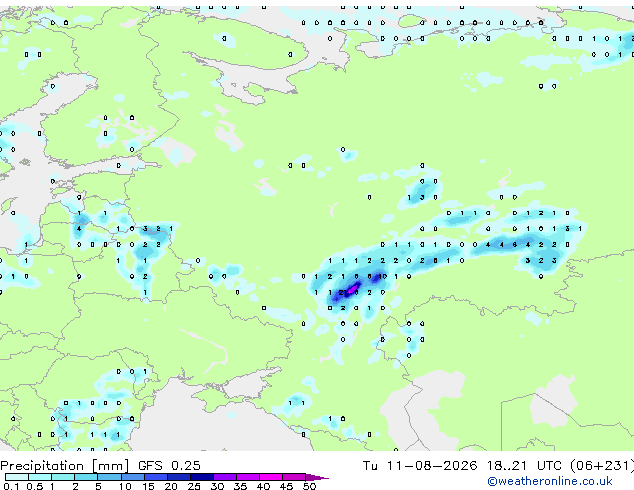Click the '25' legend tick label
634x490 pixels.
point(194,486)
